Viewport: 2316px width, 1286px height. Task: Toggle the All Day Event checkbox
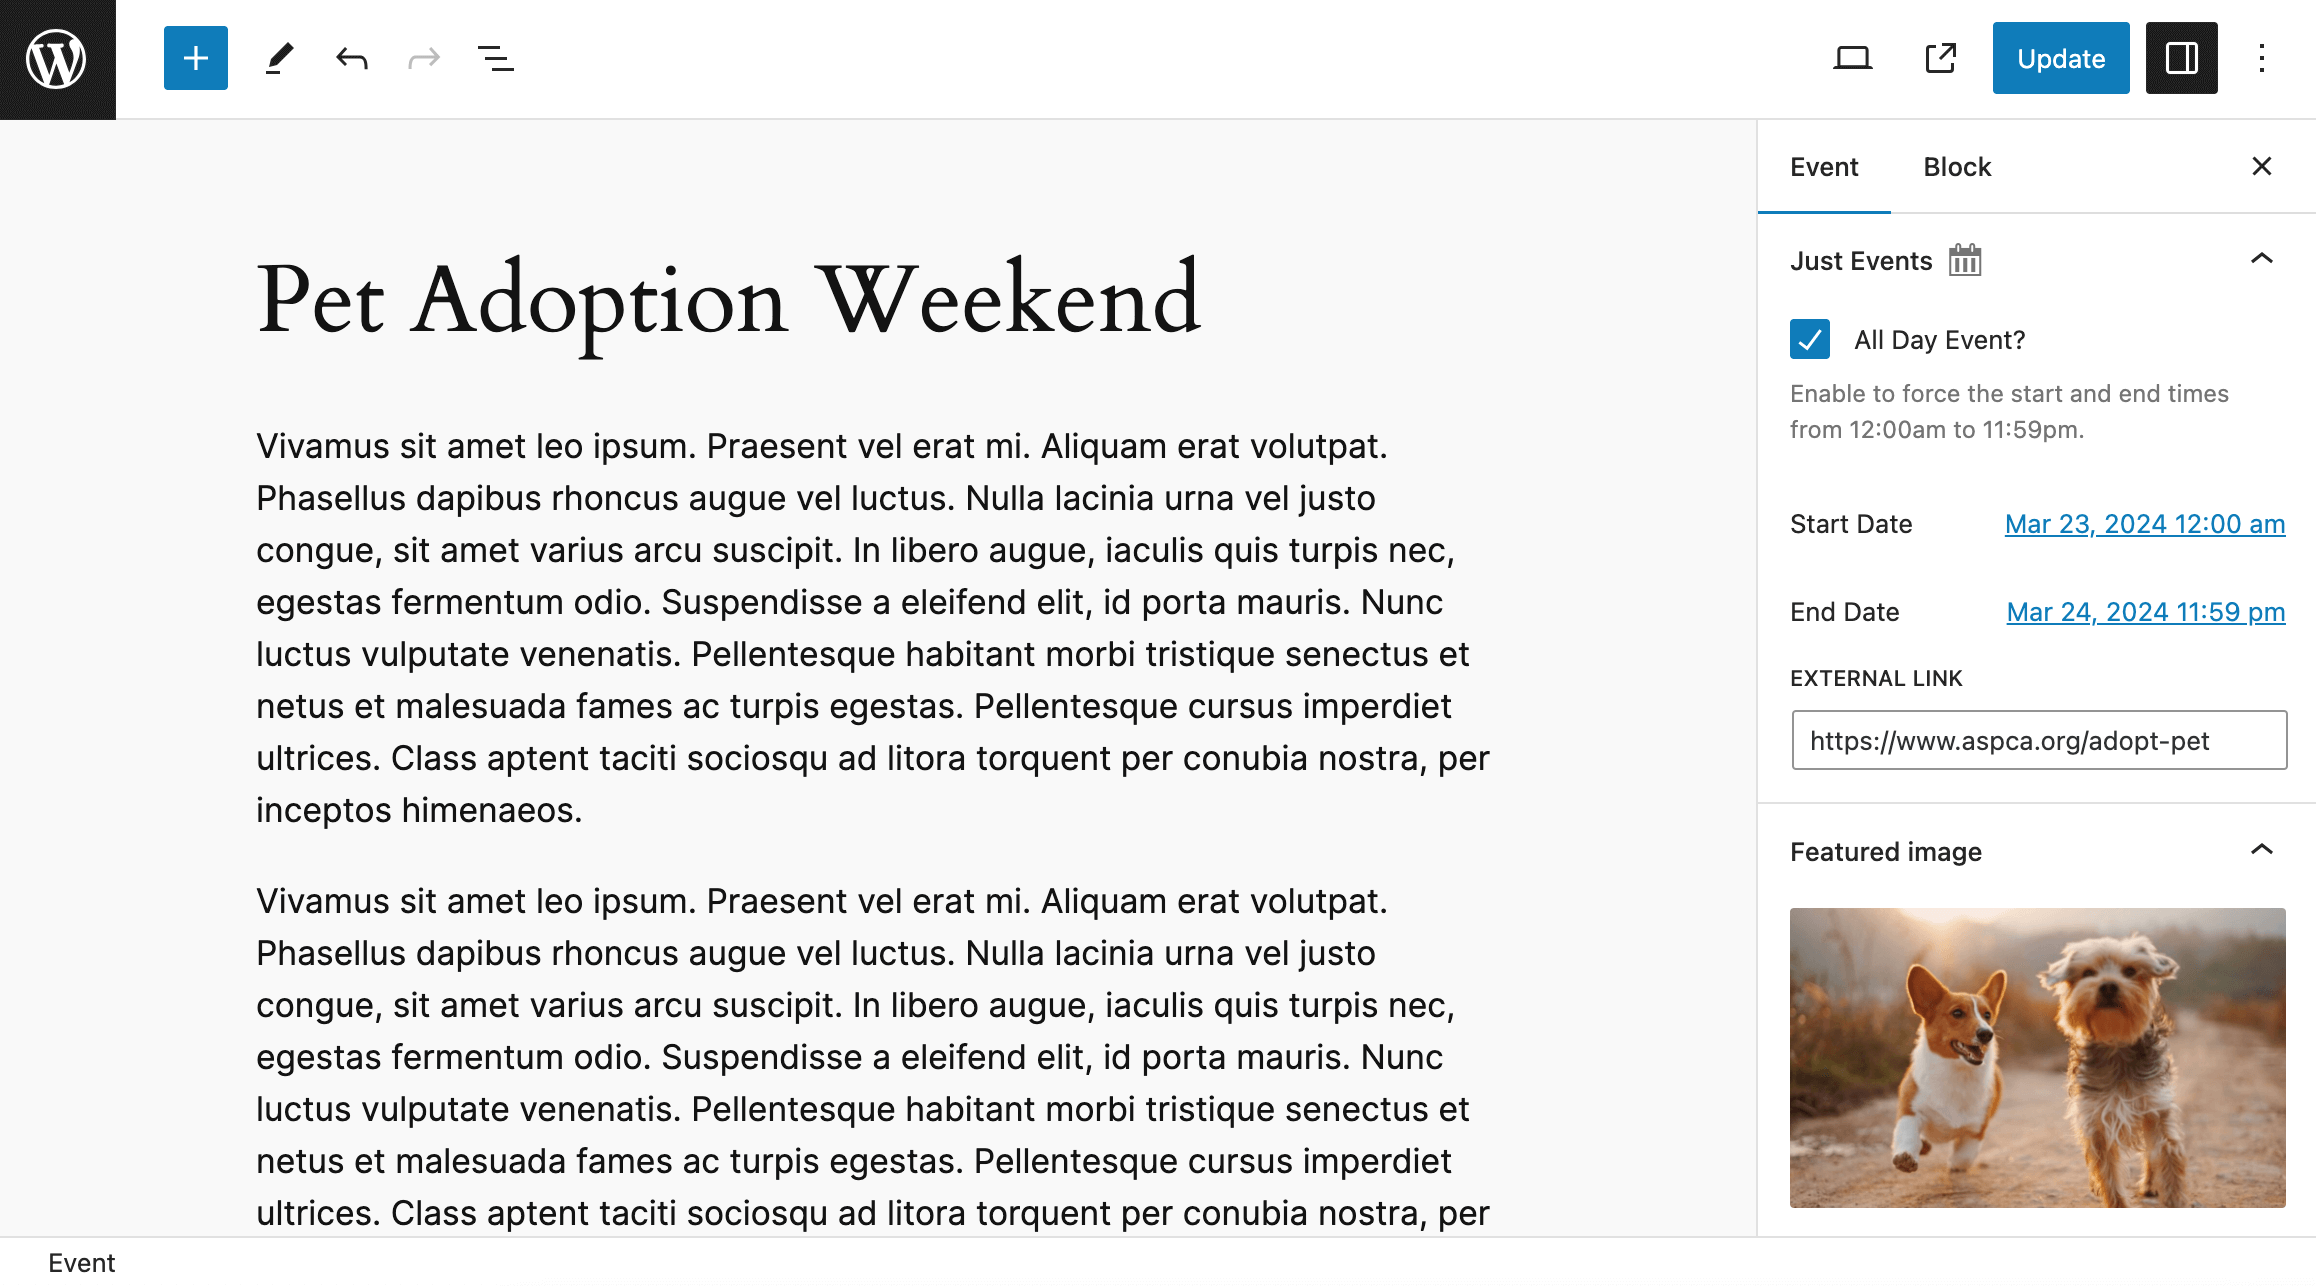coord(1811,339)
